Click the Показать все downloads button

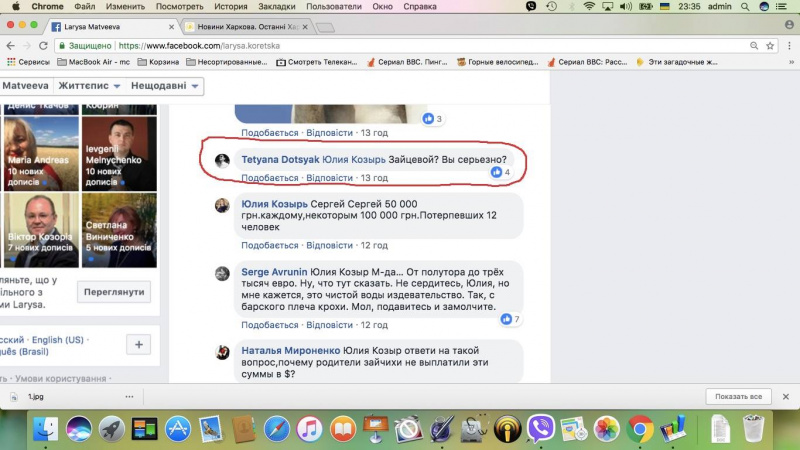pos(739,397)
